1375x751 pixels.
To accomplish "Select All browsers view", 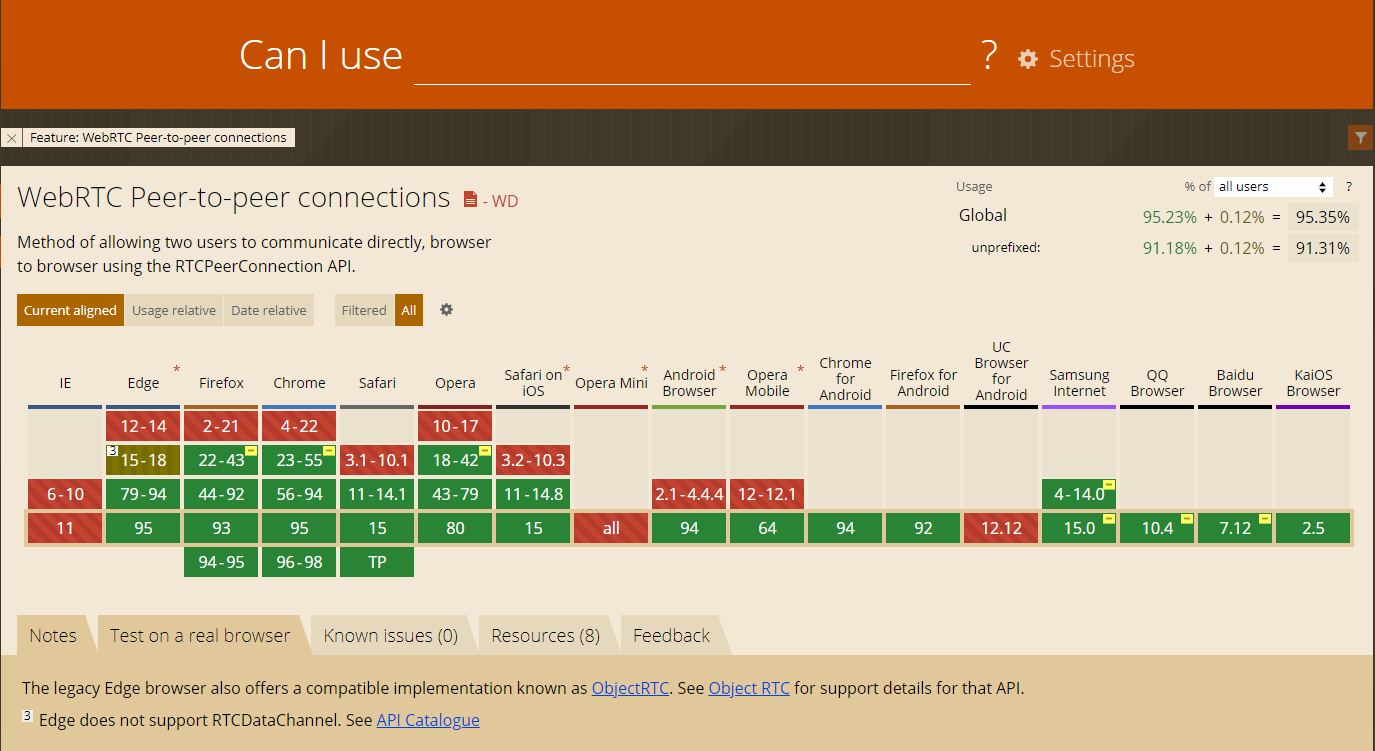I will tap(409, 310).
